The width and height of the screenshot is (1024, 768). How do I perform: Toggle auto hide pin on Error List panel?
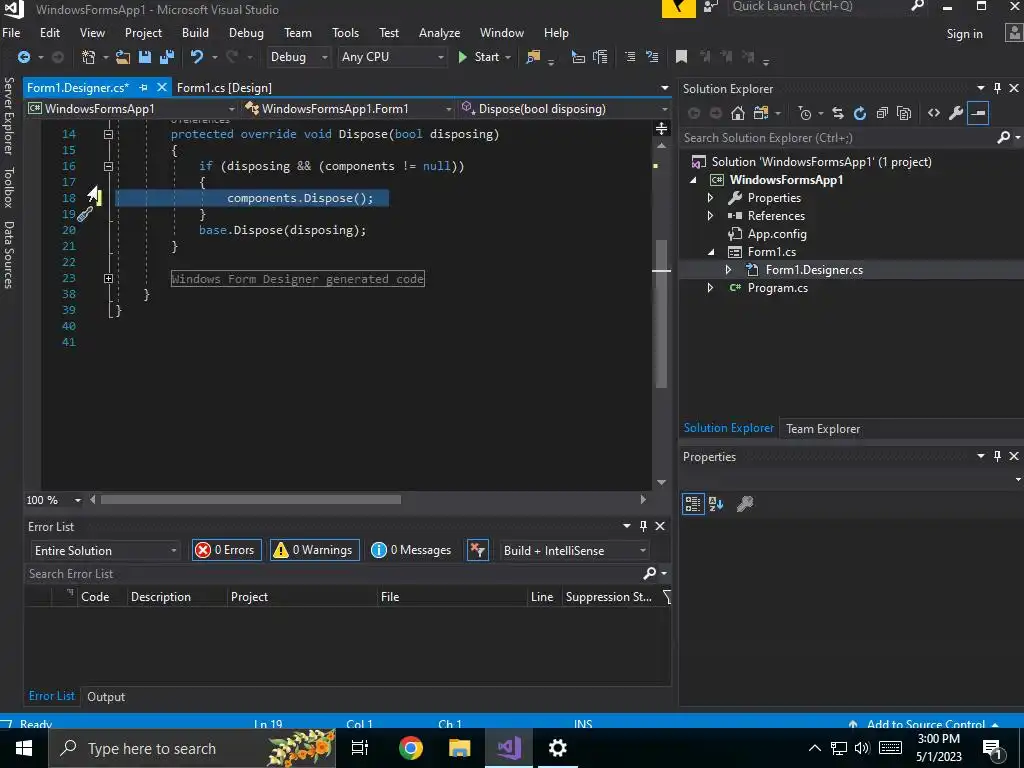click(643, 526)
